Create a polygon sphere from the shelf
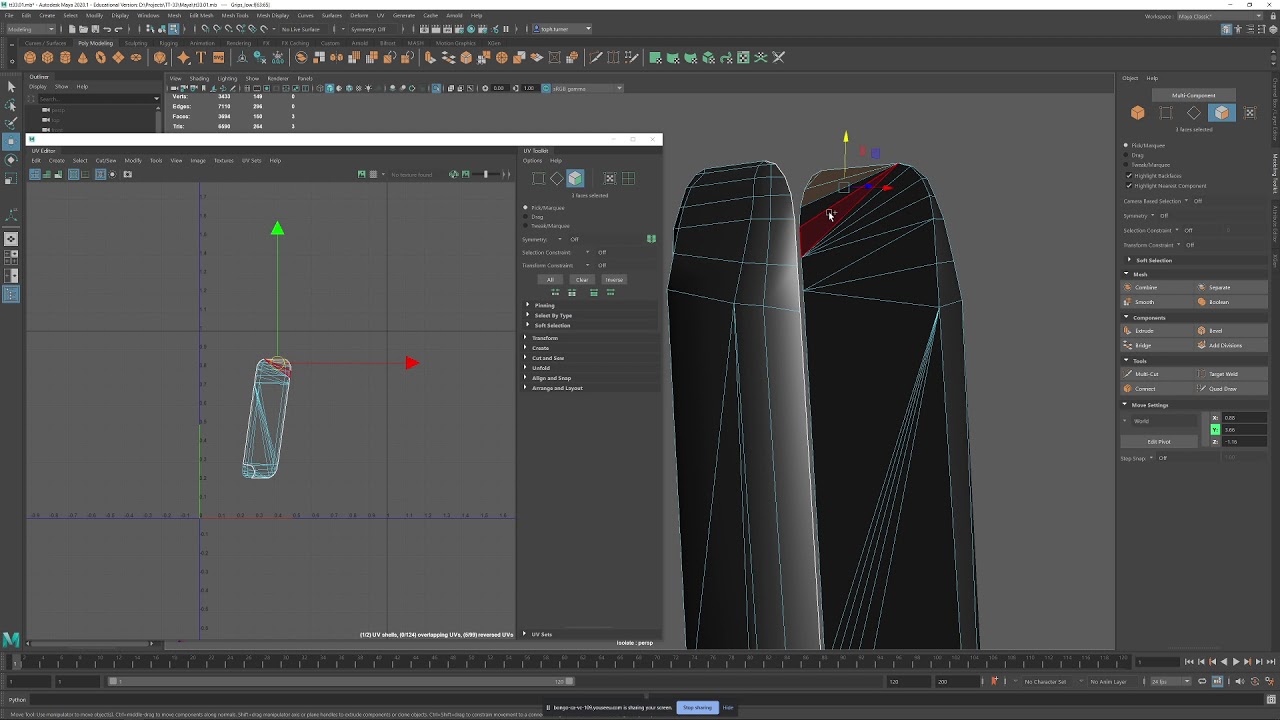This screenshot has width=1280, height=720. click(30, 57)
